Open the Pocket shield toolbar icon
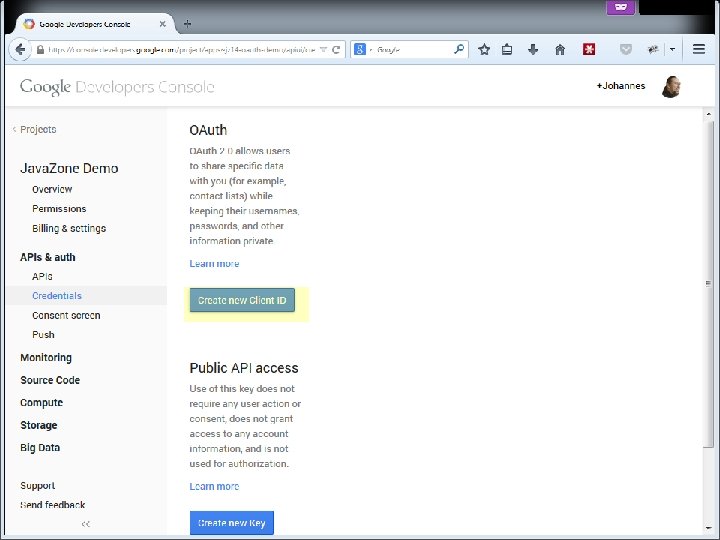This screenshot has width=720, height=540. click(625, 49)
